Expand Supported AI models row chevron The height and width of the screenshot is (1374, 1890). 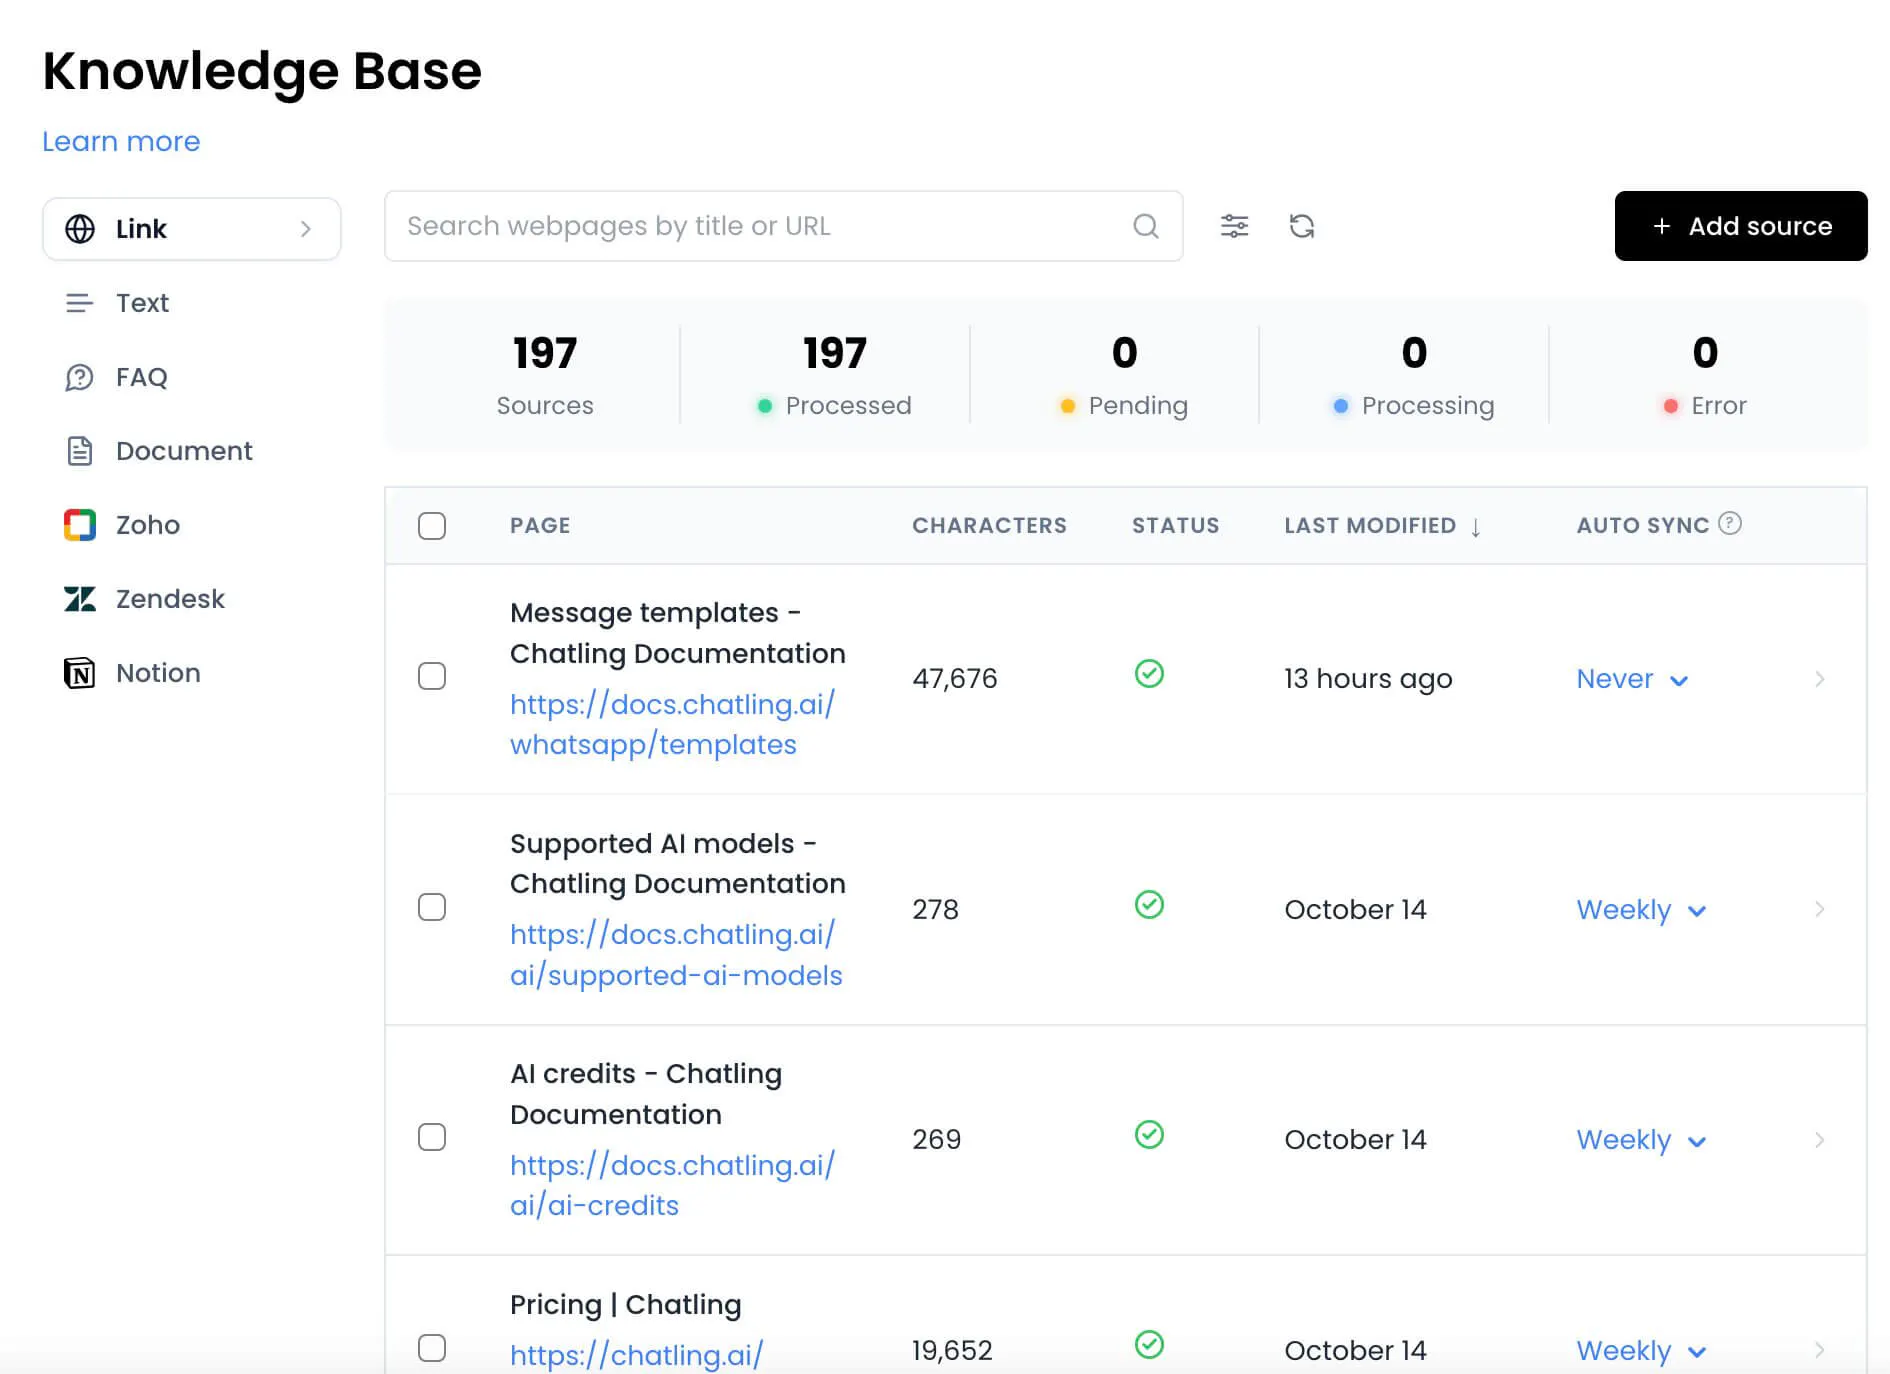coord(1820,909)
